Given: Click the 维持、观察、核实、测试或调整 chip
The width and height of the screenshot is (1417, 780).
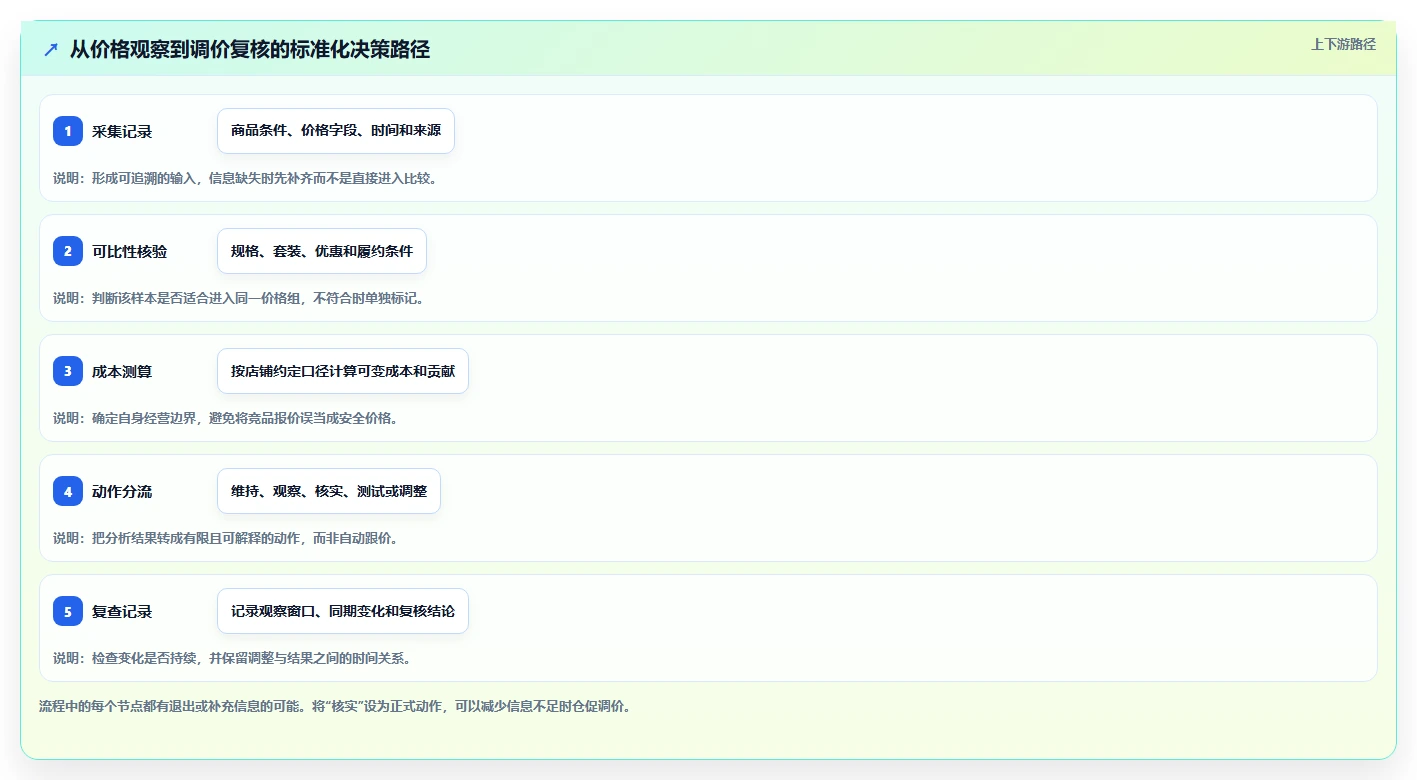Looking at the screenshot, I should [329, 491].
